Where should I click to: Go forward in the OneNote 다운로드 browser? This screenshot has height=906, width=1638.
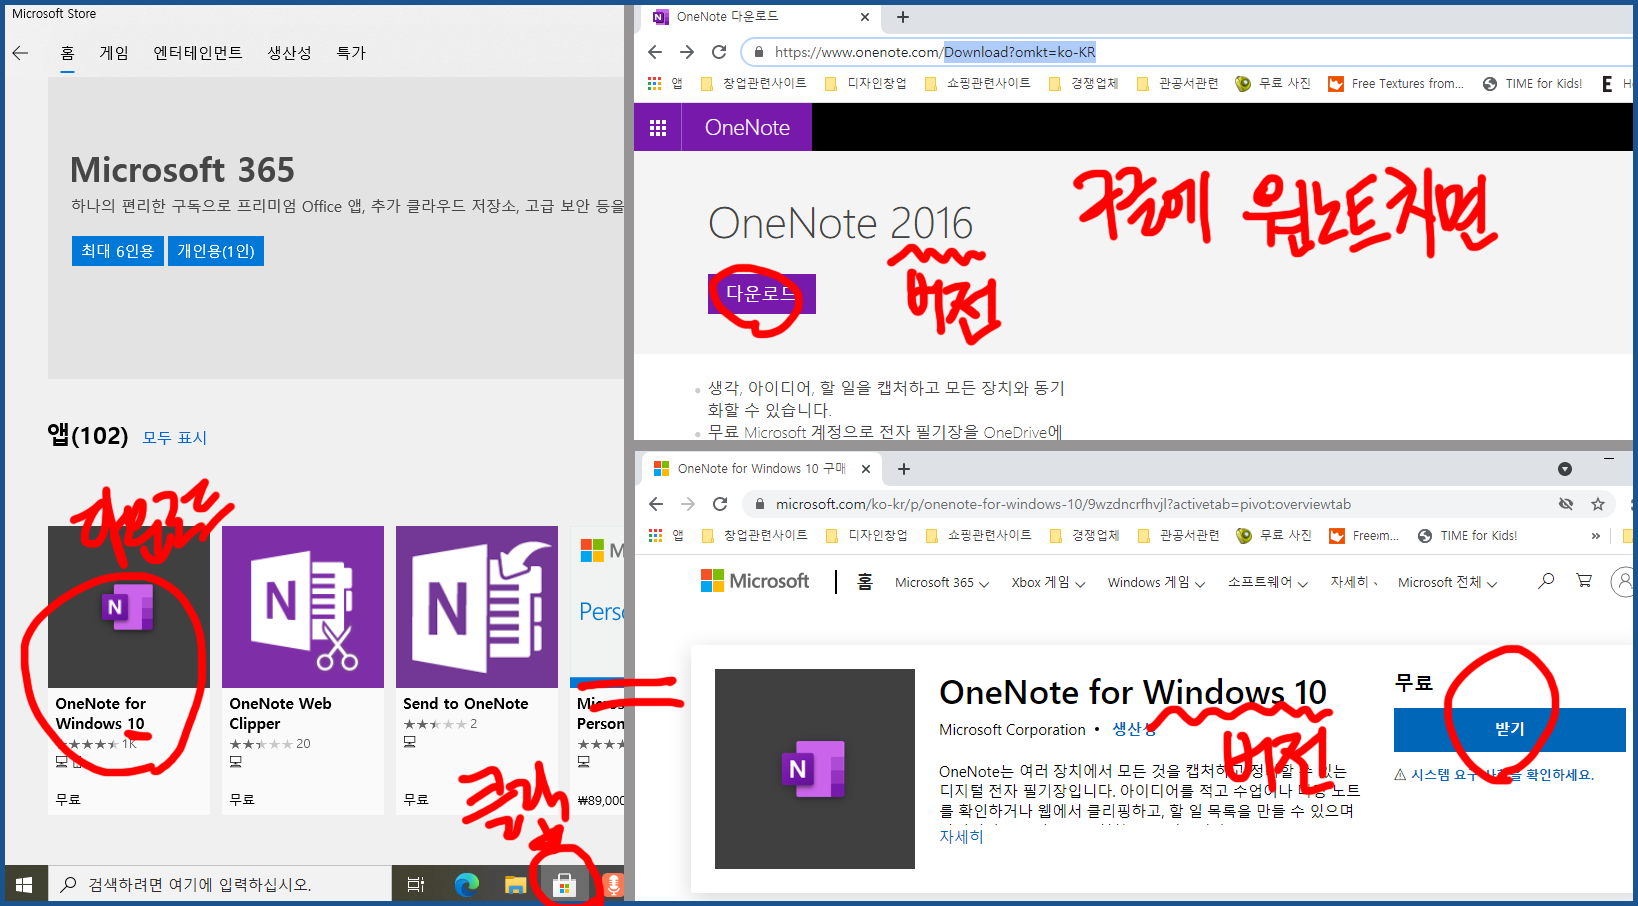point(687,52)
